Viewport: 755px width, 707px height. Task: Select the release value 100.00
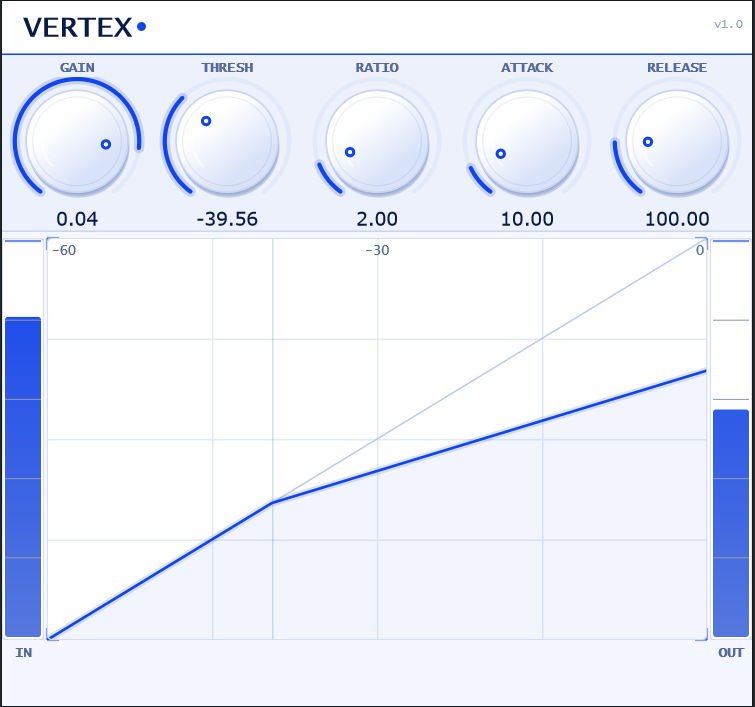(x=677, y=219)
